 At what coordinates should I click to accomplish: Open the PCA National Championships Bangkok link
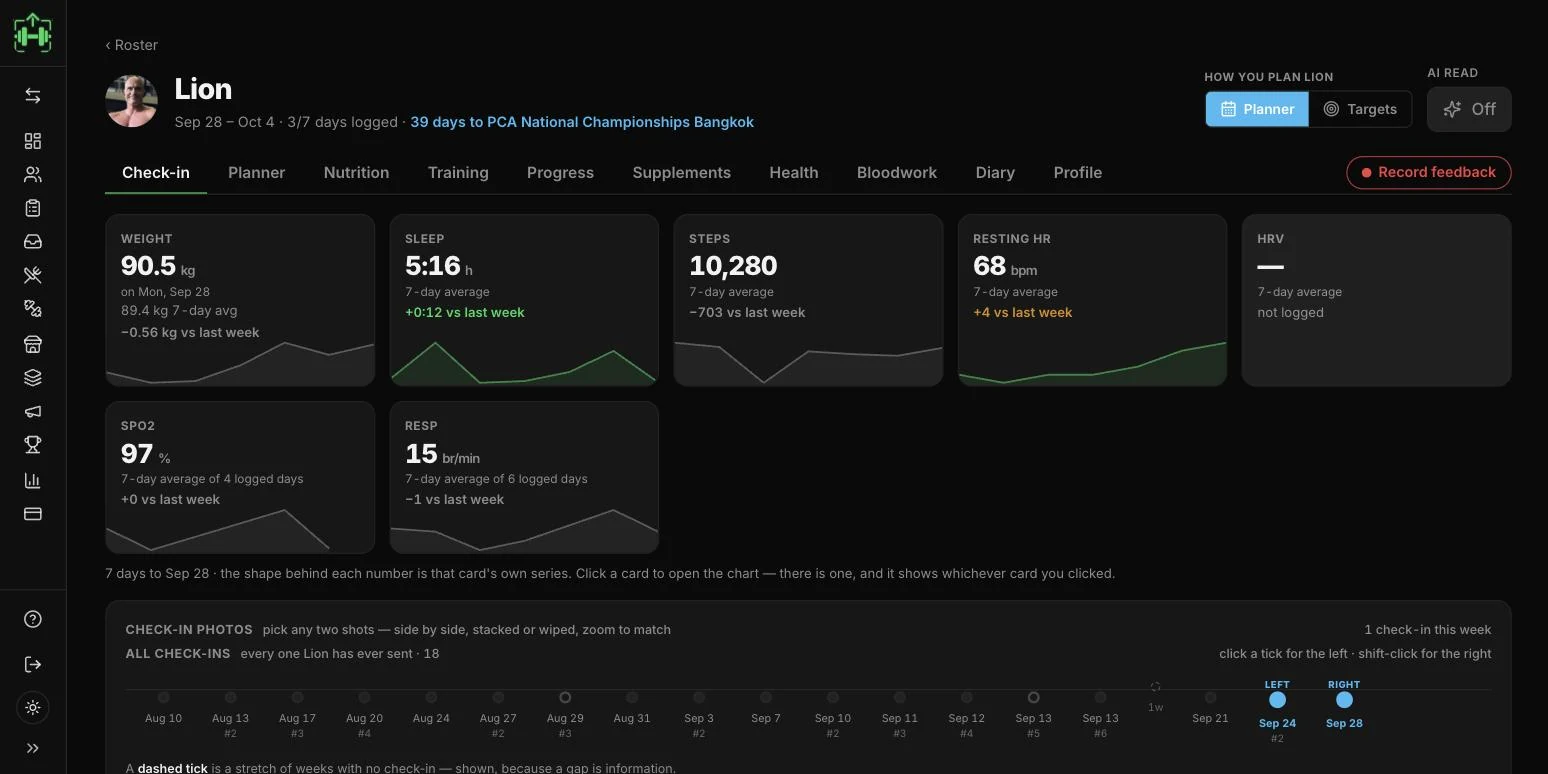(x=582, y=122)
